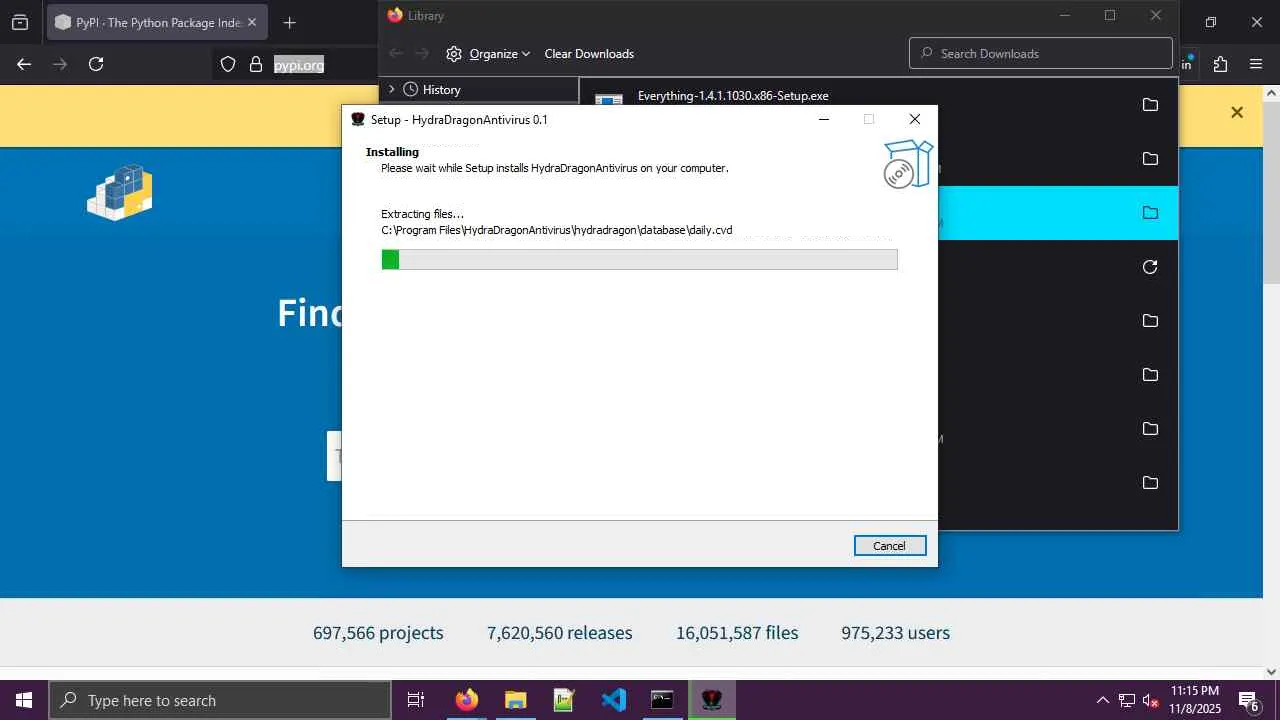Select the PyPI tab in Firefox

pos(156,22)
